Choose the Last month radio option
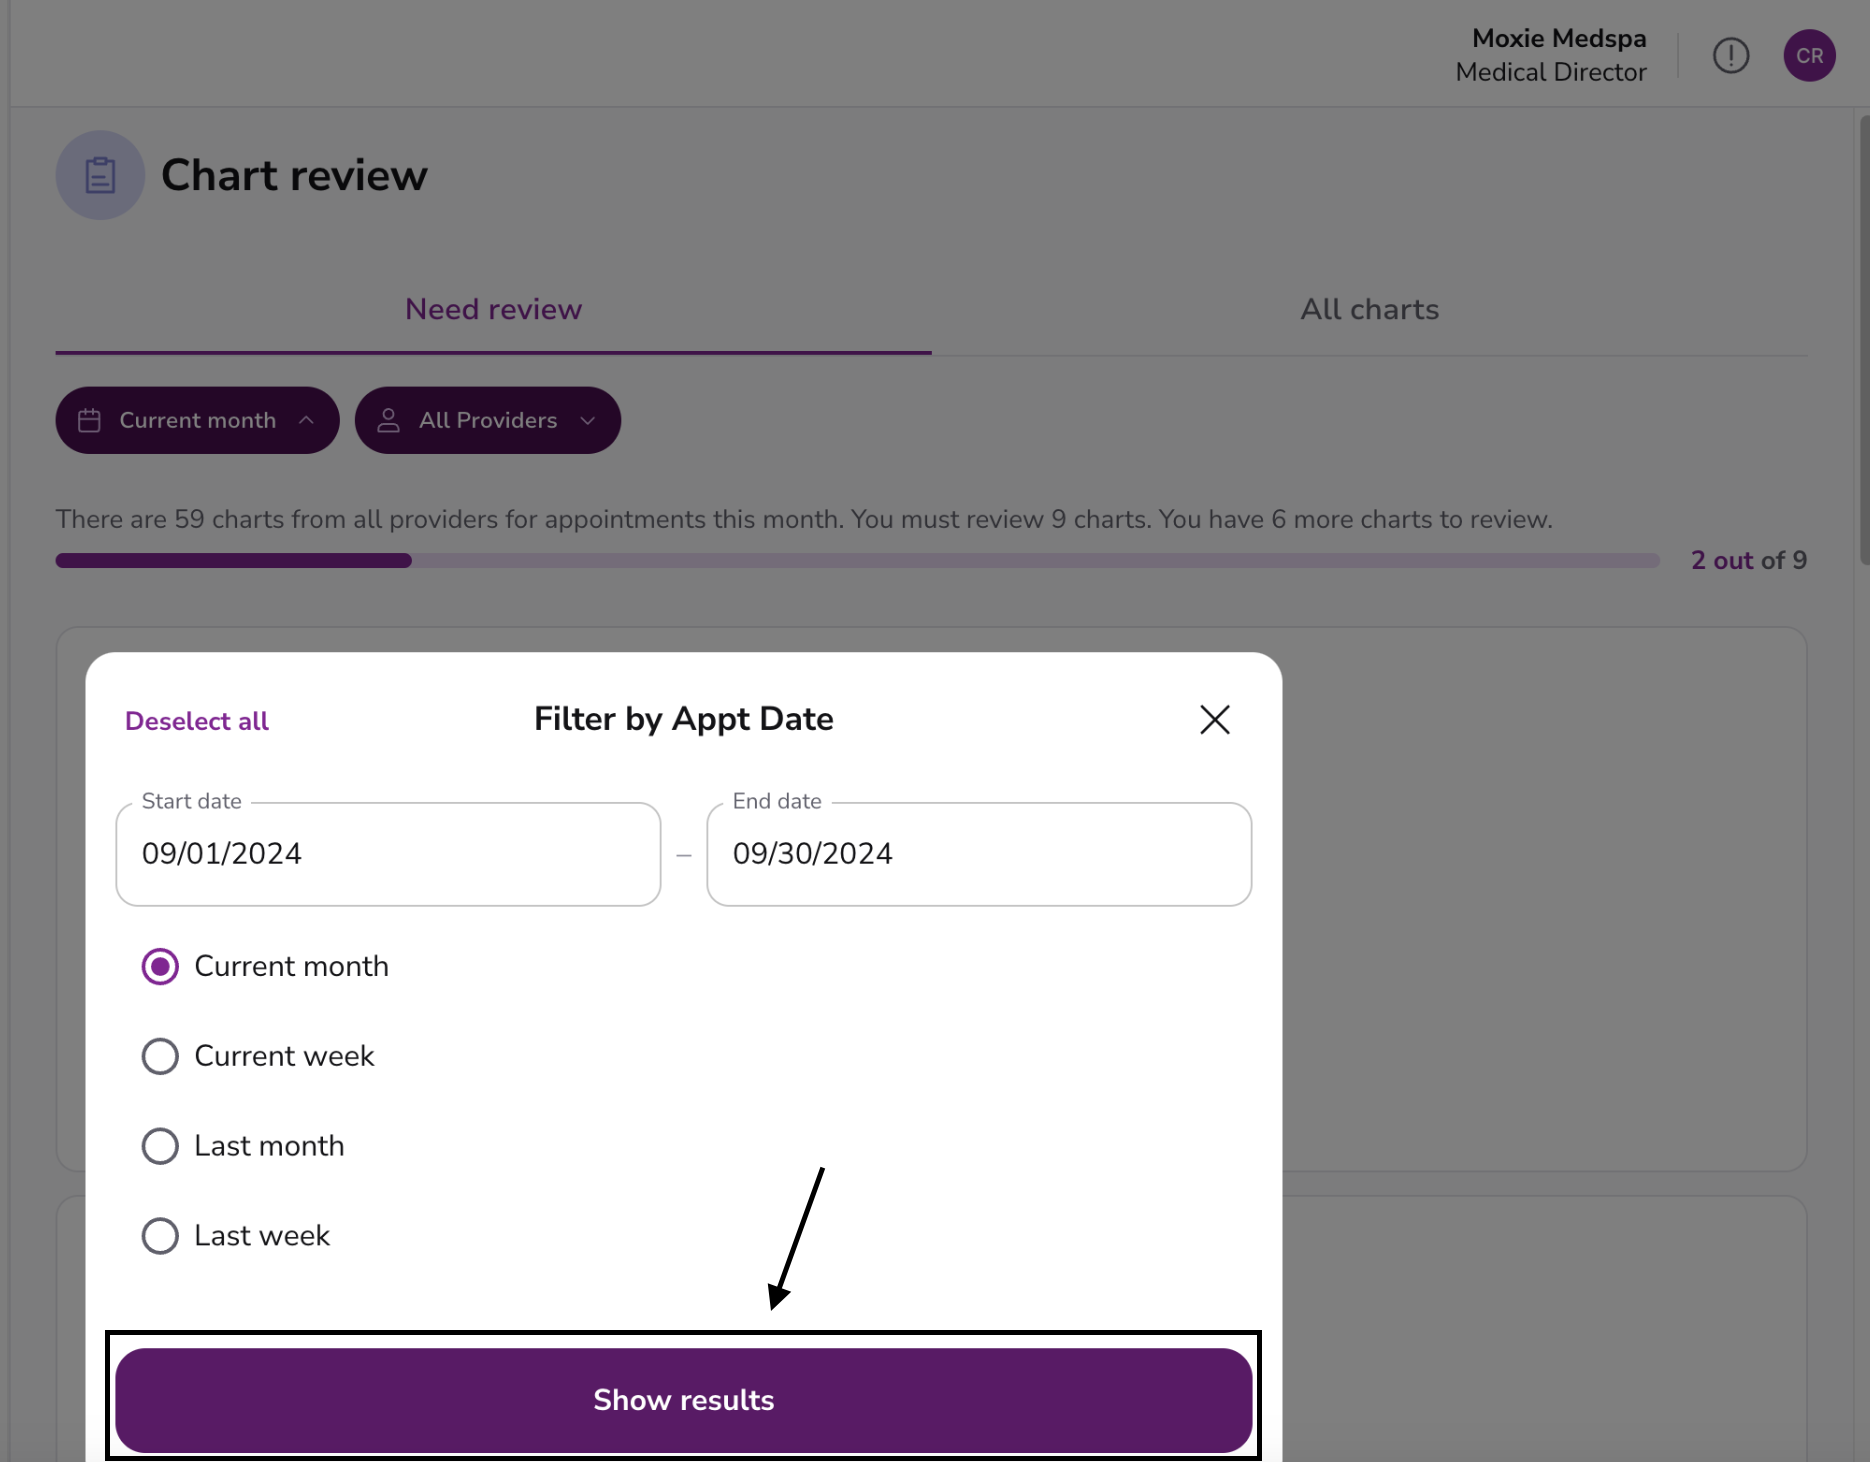Screen dimensions: 1870x1462 point(160,1146)
